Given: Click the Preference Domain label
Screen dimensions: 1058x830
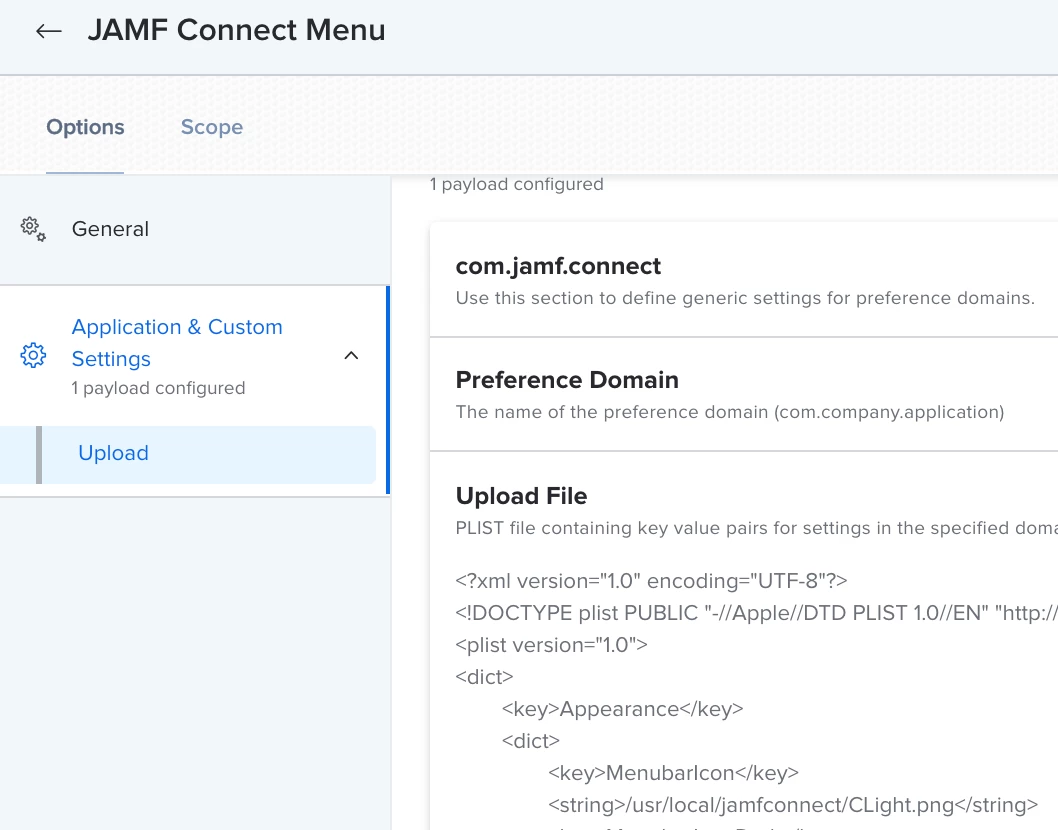Looking at the screenshot, I should point(567,380).
